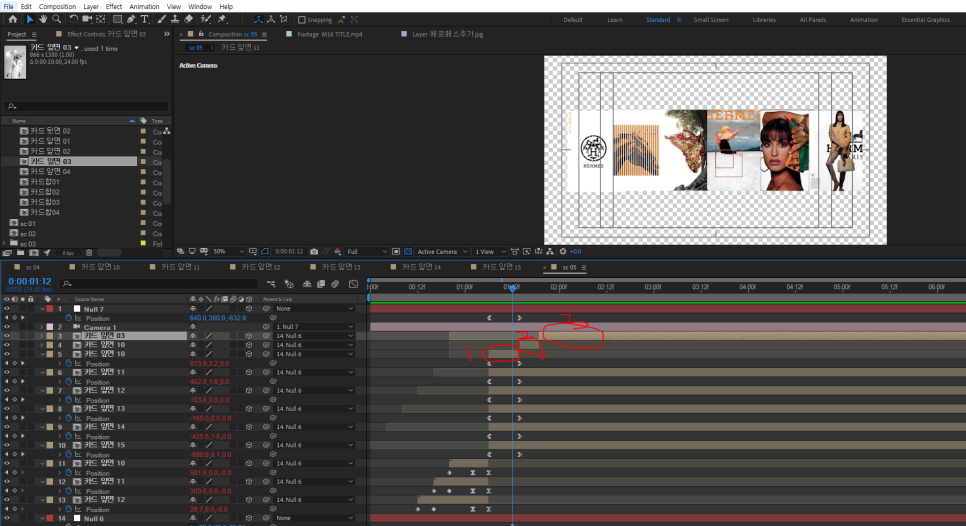Image resolution: width=966 pixels, height=526 pixels.
Task: Toggle eye visibility of layer 6 카드 앞면 11
Action: pyautogui.click(x=7, y=373)
